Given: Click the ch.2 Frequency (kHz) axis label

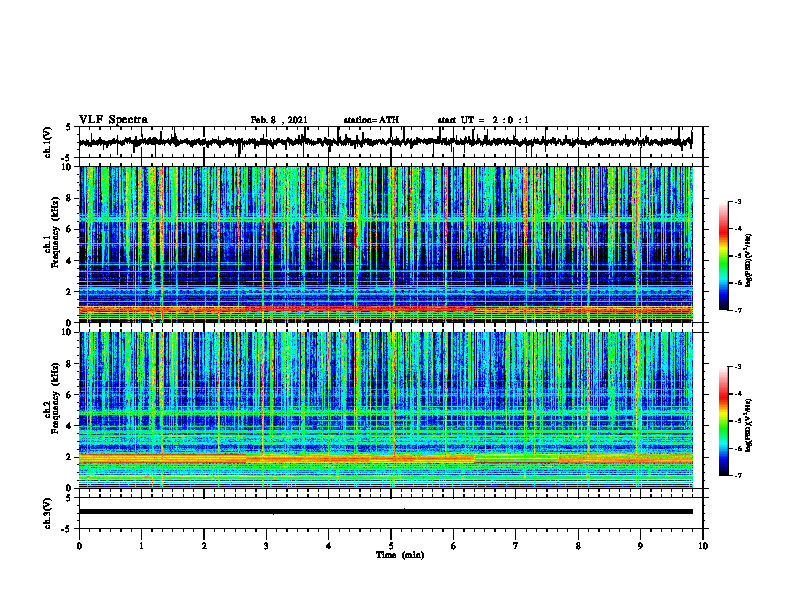Looking at the screenshot, I should tap(54, 398).
